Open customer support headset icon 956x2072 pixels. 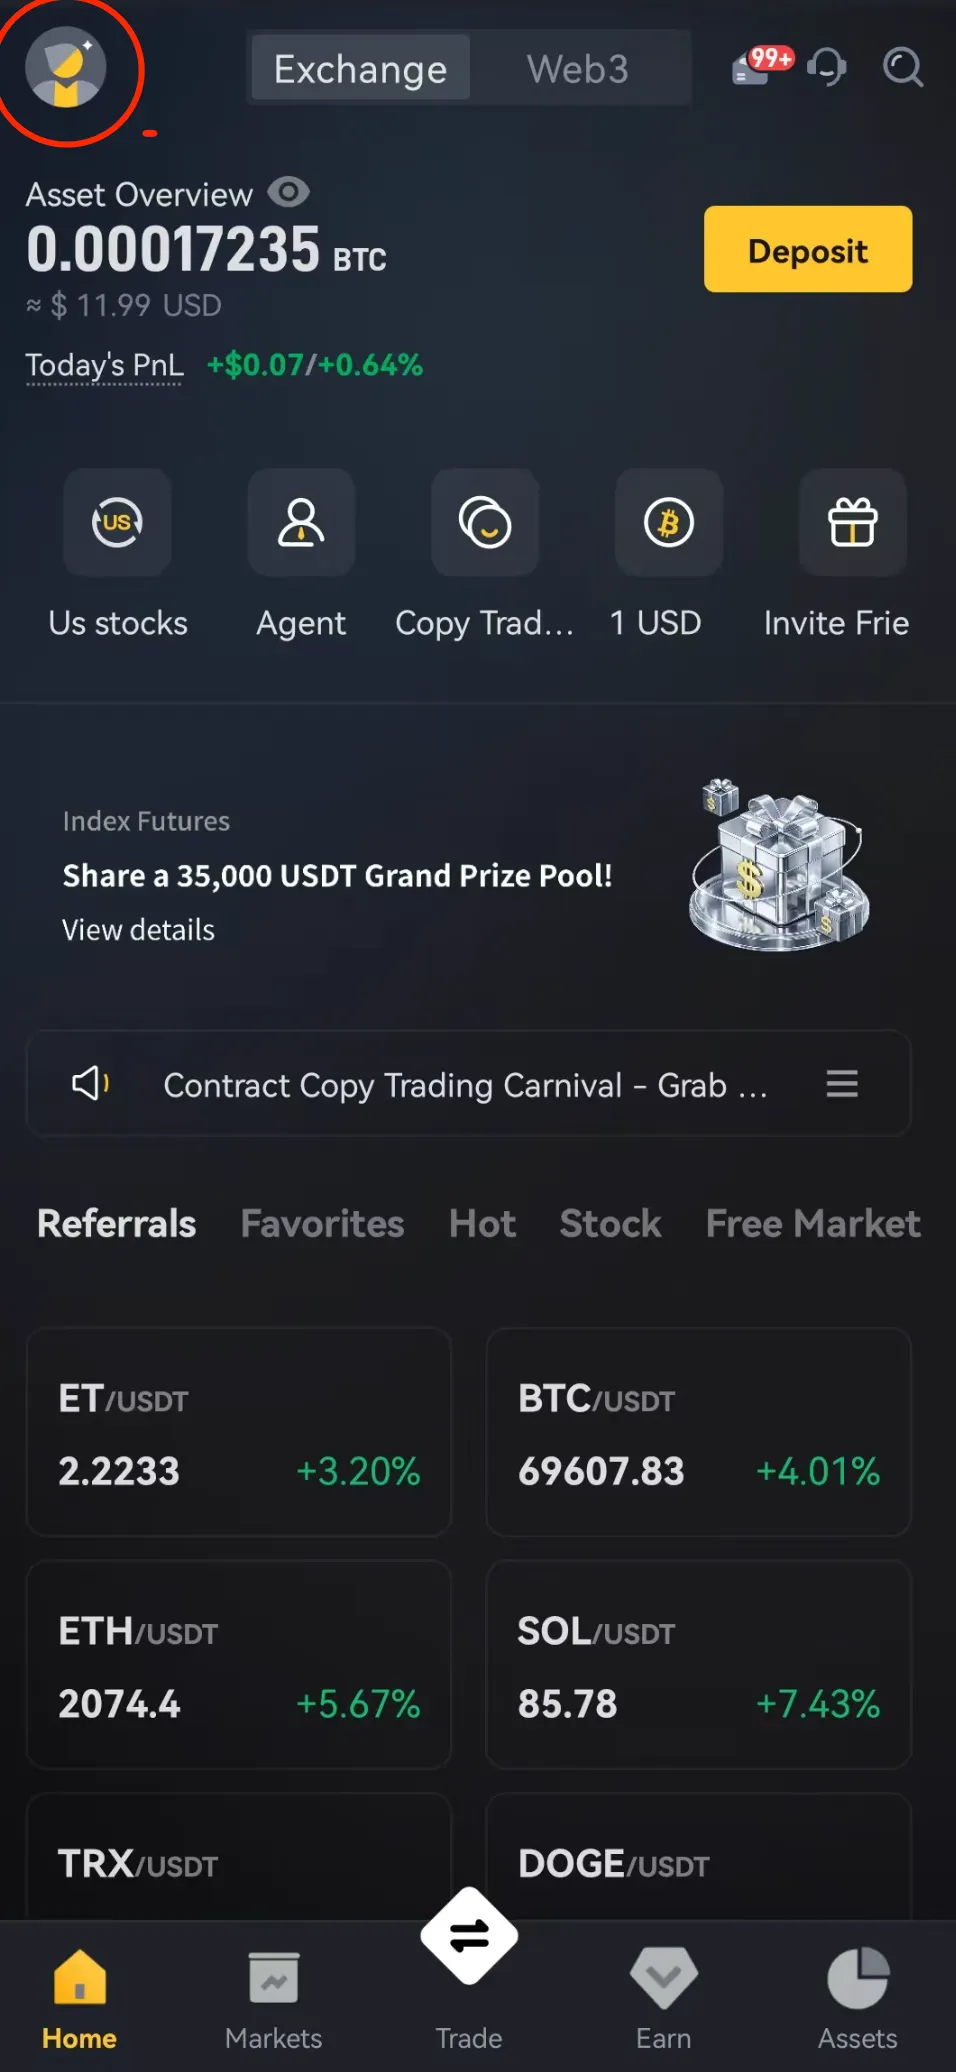(x=827, y=67)
